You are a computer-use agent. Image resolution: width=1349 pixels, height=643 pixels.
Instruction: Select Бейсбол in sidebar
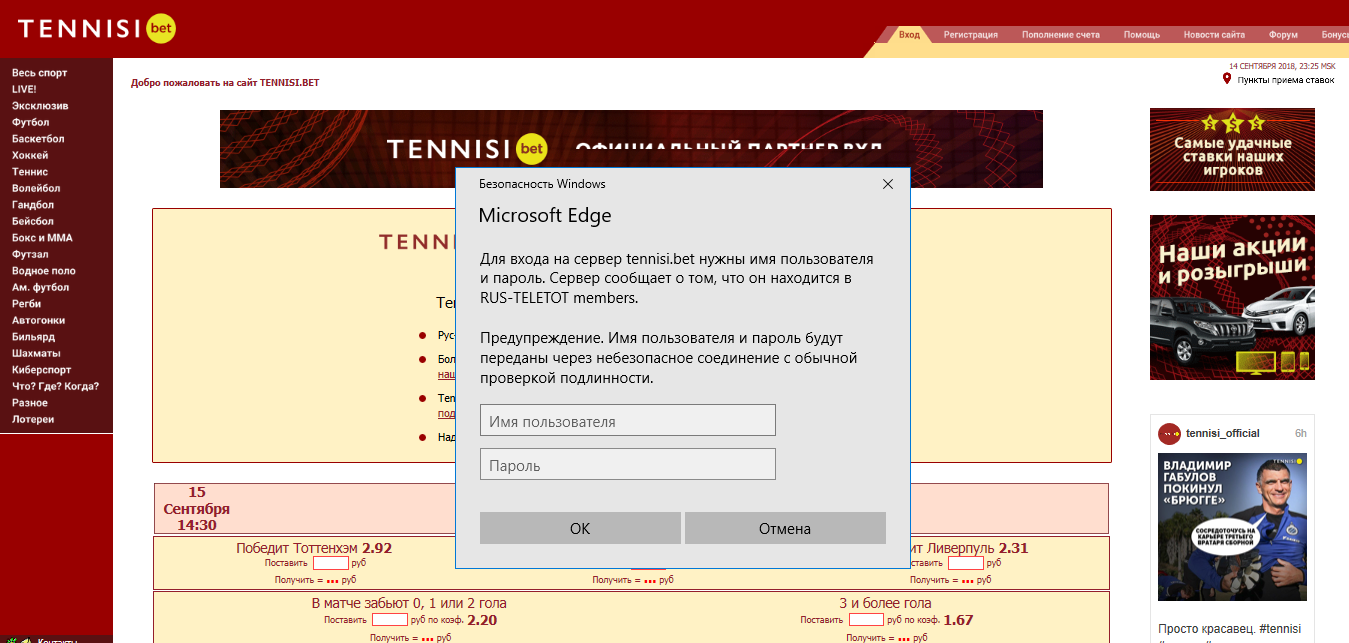pyautogui.click(x=33, y=221)
